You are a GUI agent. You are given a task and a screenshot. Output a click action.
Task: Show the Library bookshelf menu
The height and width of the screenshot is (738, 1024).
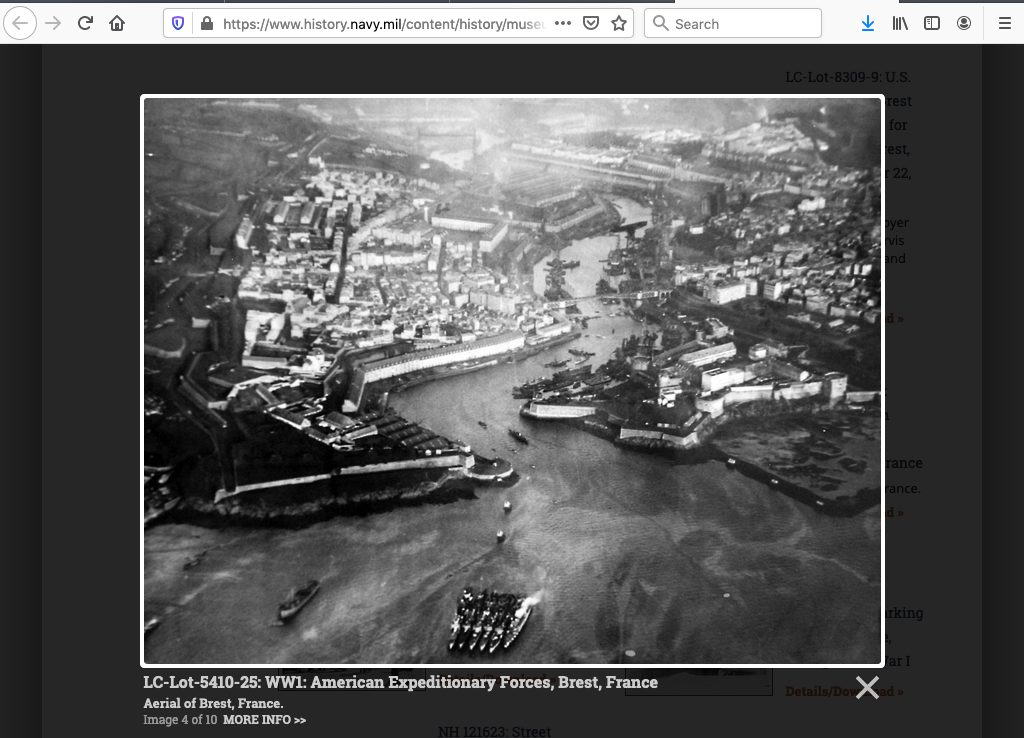click(x=900, y=23)
